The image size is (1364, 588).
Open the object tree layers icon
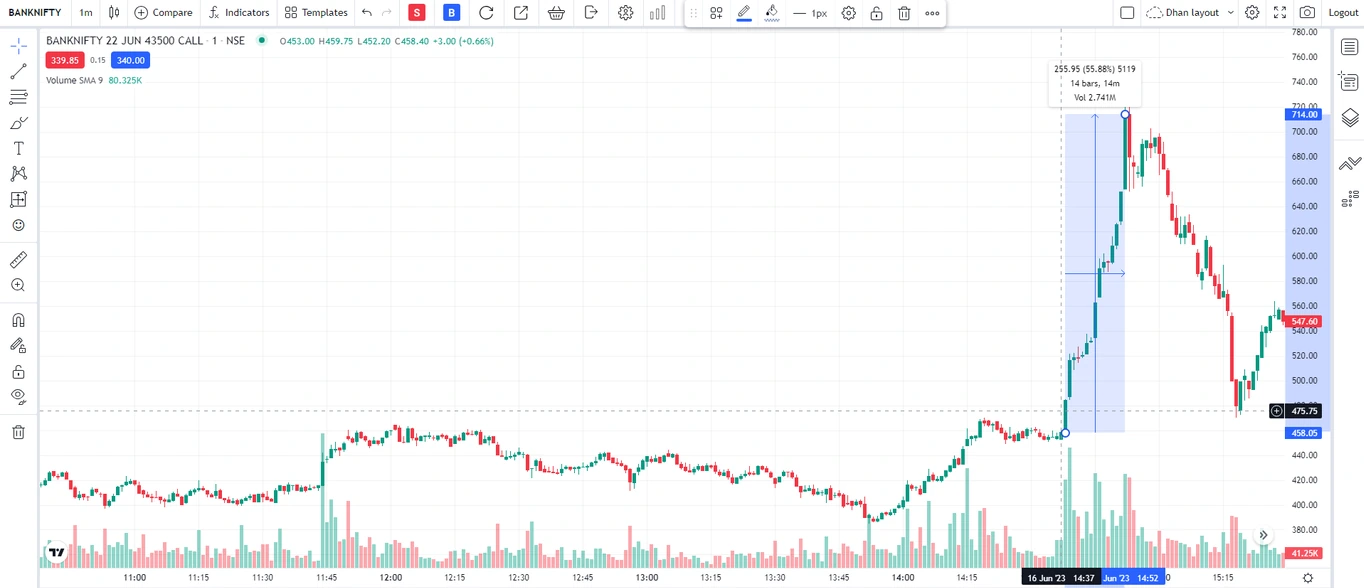pos(1350,118)
